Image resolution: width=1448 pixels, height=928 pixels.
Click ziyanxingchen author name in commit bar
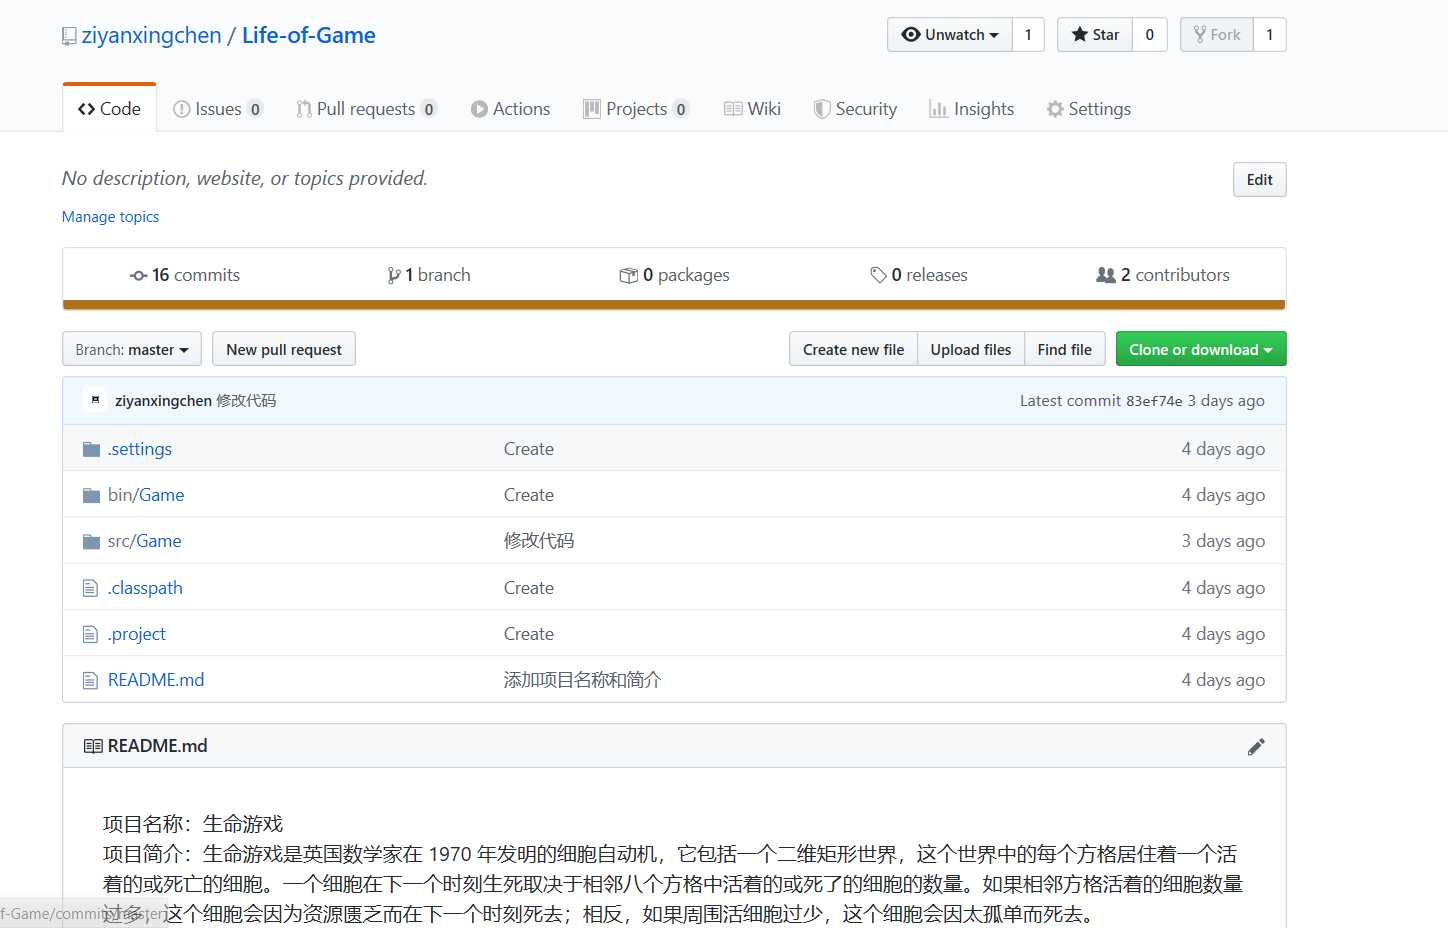coord(163,401)
